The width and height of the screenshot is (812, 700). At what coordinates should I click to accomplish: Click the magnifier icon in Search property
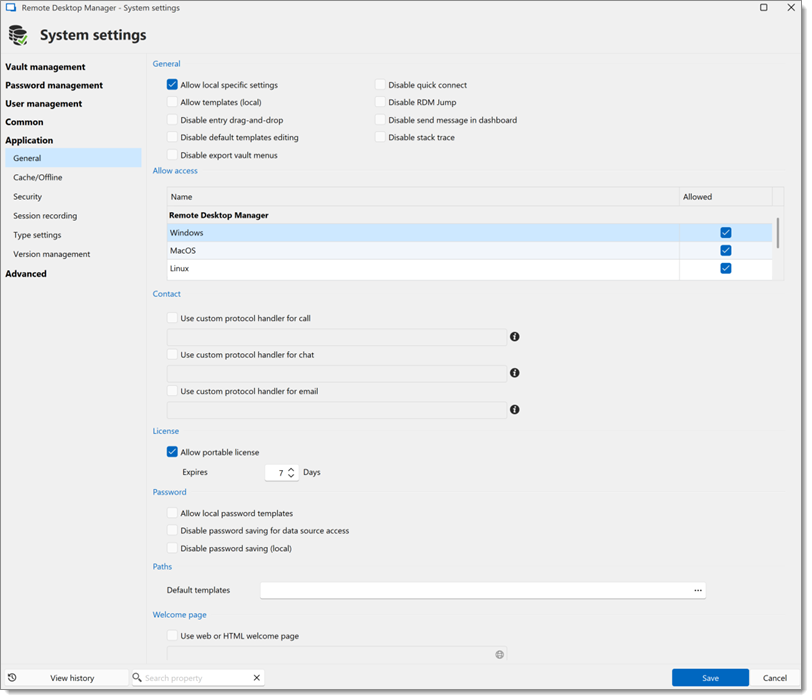tap(137, 677)
